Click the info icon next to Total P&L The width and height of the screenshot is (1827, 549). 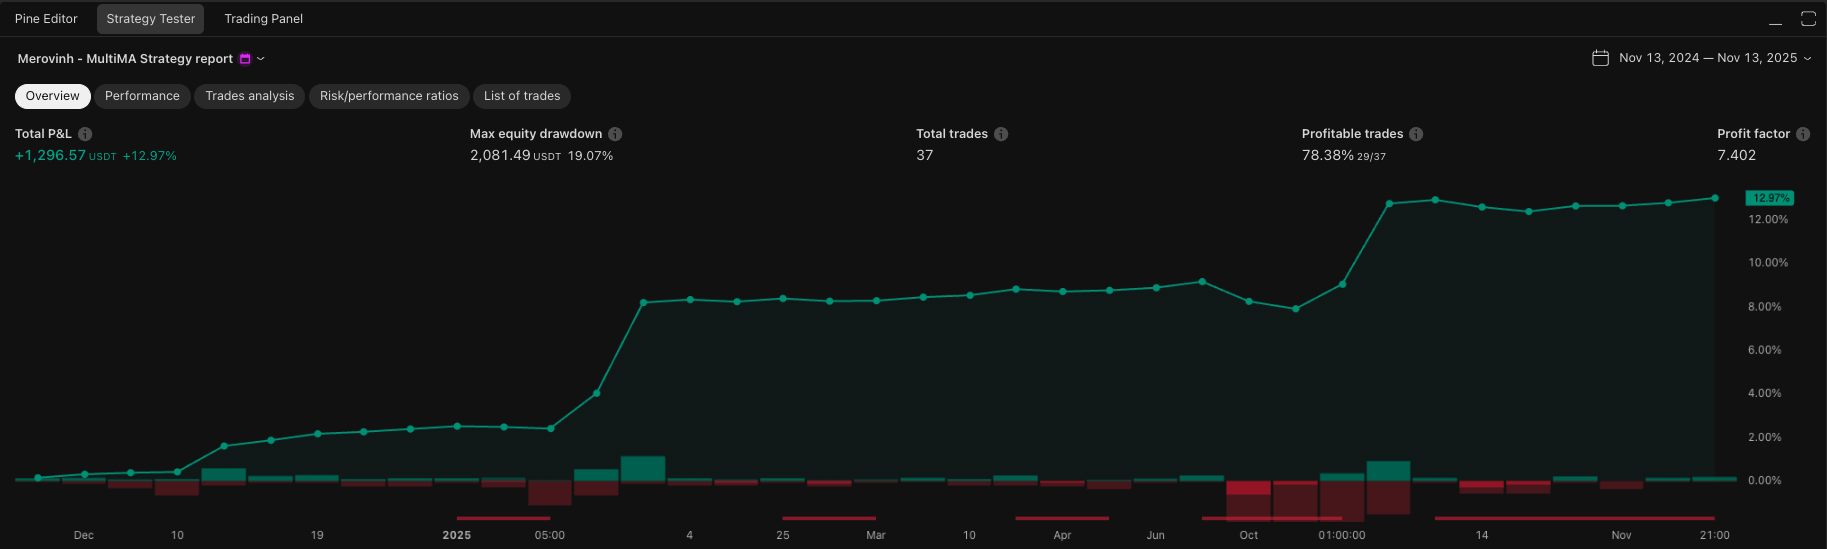[85, 134]
